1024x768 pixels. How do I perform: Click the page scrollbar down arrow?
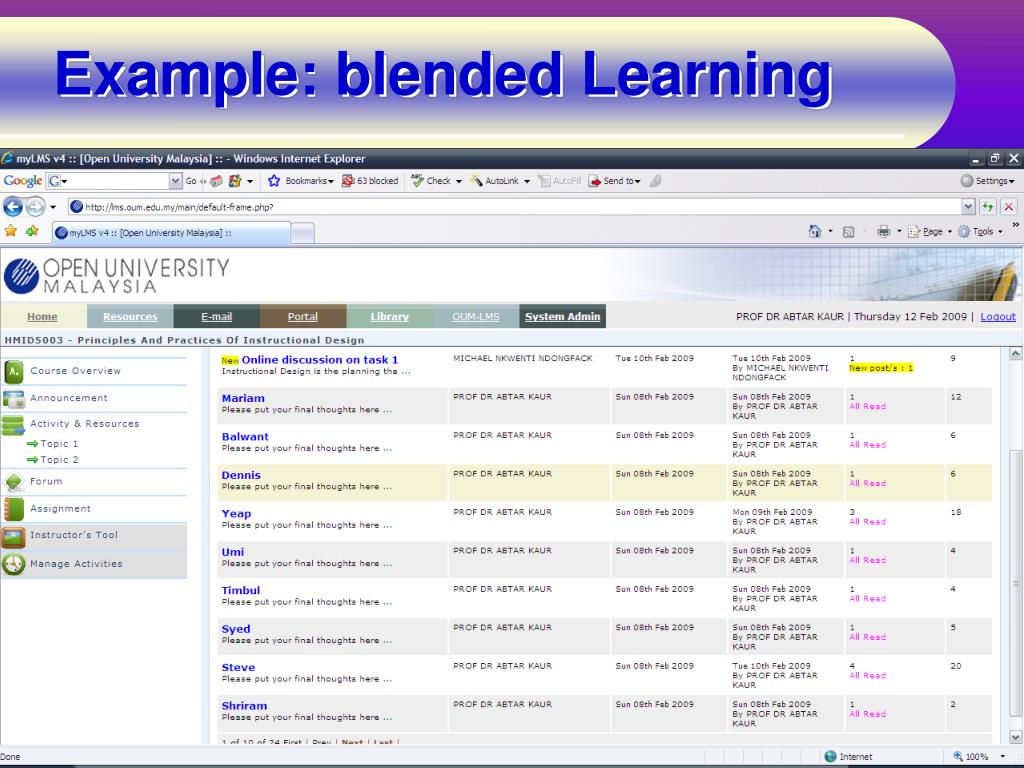pyautogui.click(x=1016, y=737)
